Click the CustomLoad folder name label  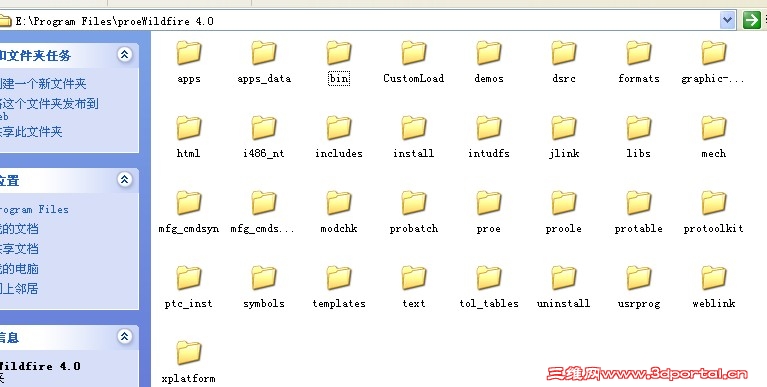[414, 78]
